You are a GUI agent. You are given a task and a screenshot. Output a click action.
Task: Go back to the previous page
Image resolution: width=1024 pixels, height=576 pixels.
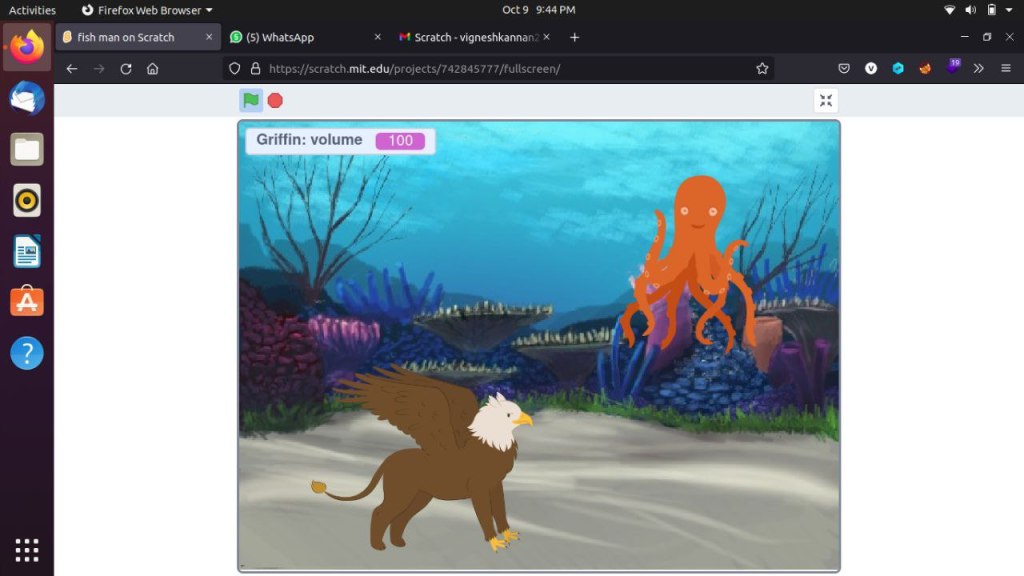pyautogui.click(x=71, y=69)
